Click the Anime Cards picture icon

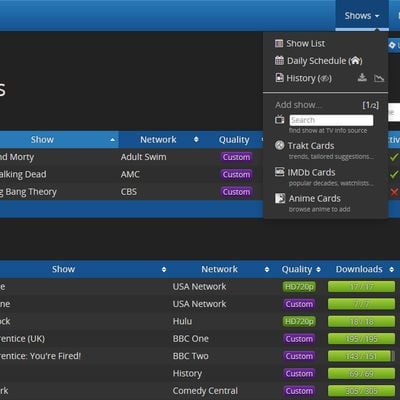[x=280, y=198]
